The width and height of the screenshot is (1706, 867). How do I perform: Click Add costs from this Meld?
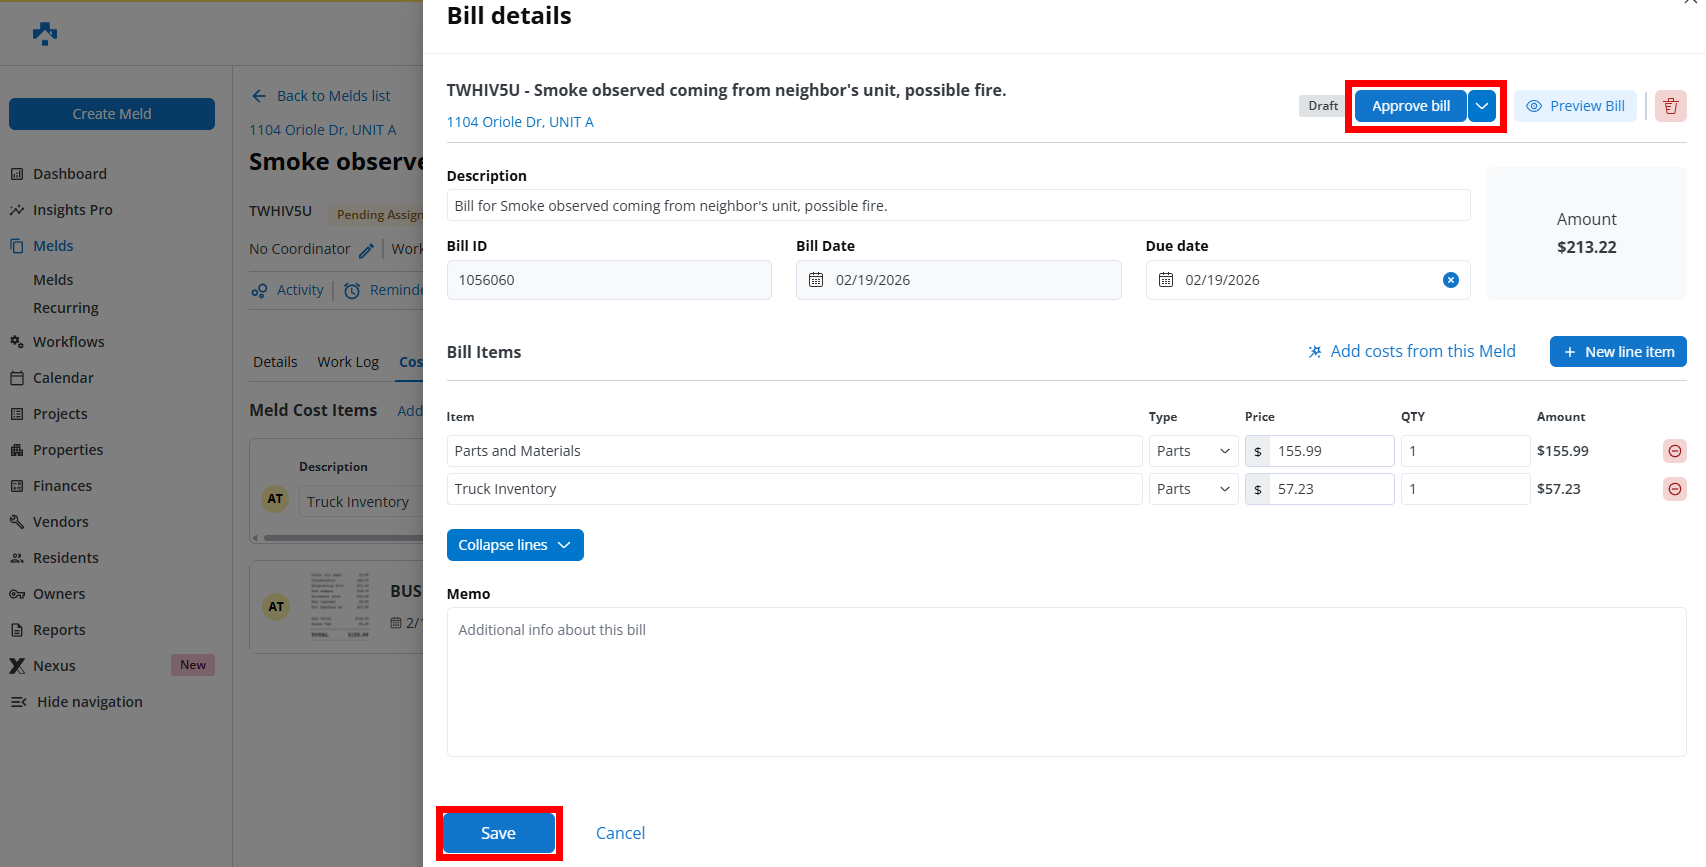(x=1411, y=351)
